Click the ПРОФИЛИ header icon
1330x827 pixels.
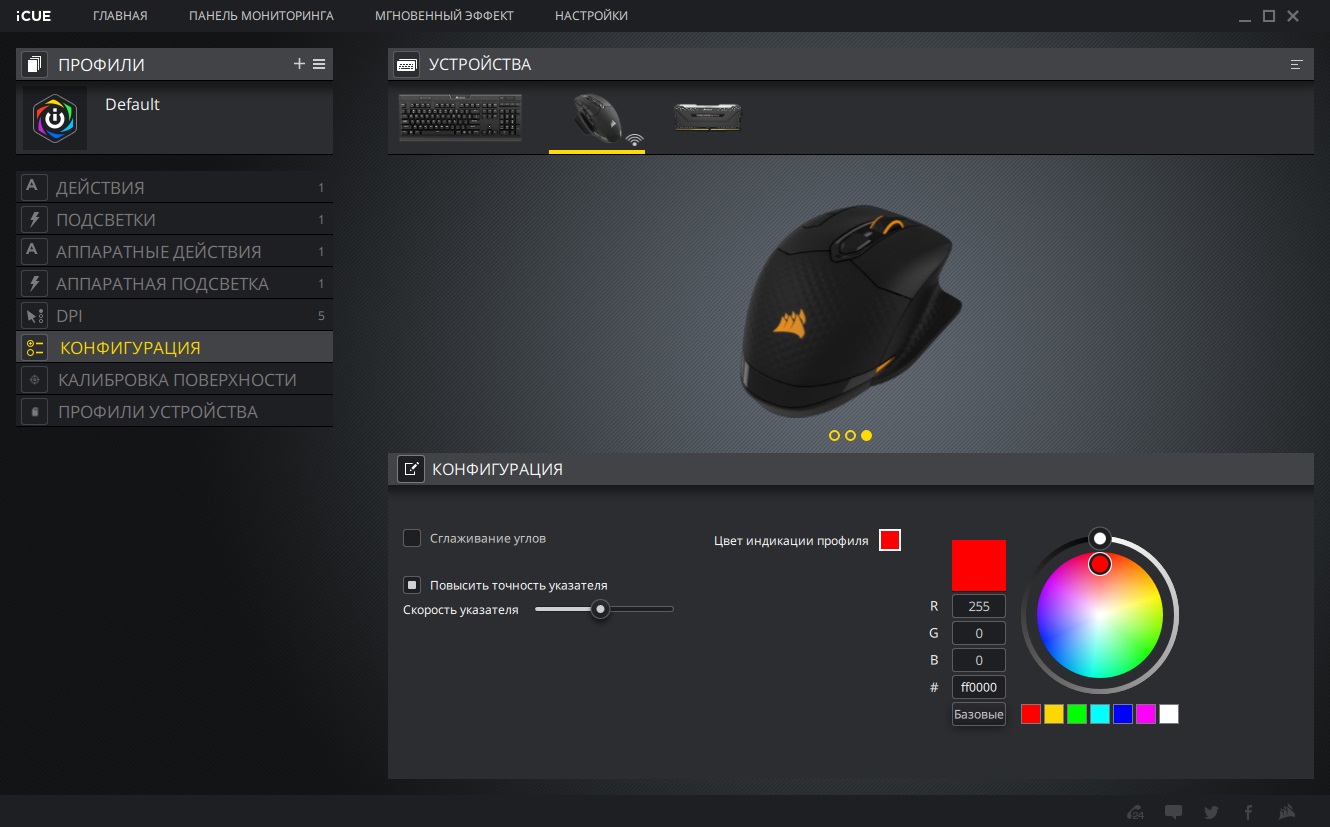click(x=35, y=64)
